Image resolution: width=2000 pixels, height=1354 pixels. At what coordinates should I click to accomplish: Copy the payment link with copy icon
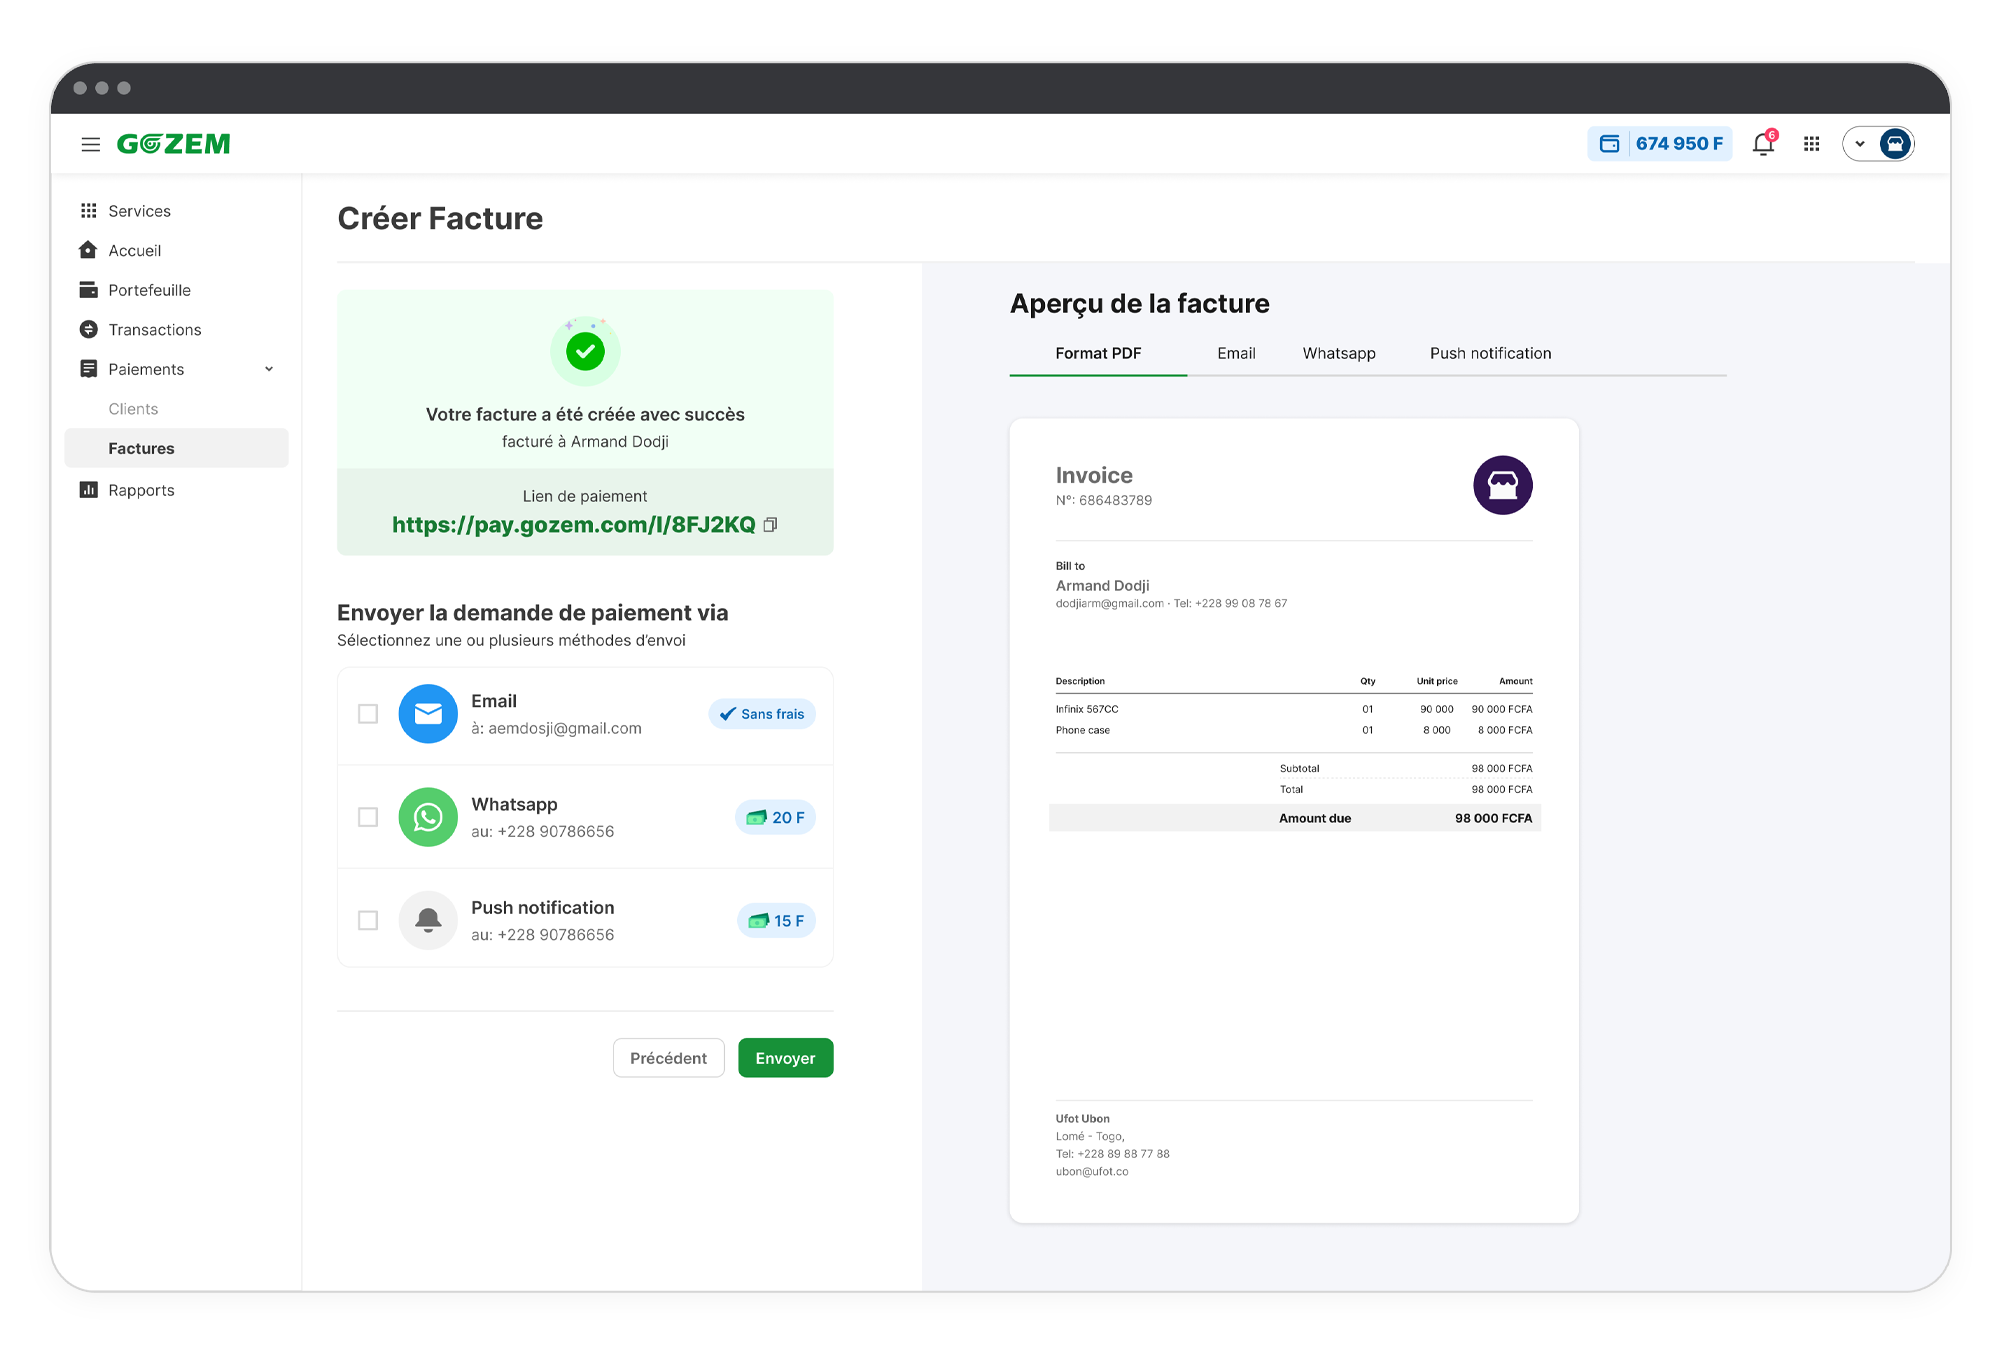click(x=770, y=525)
